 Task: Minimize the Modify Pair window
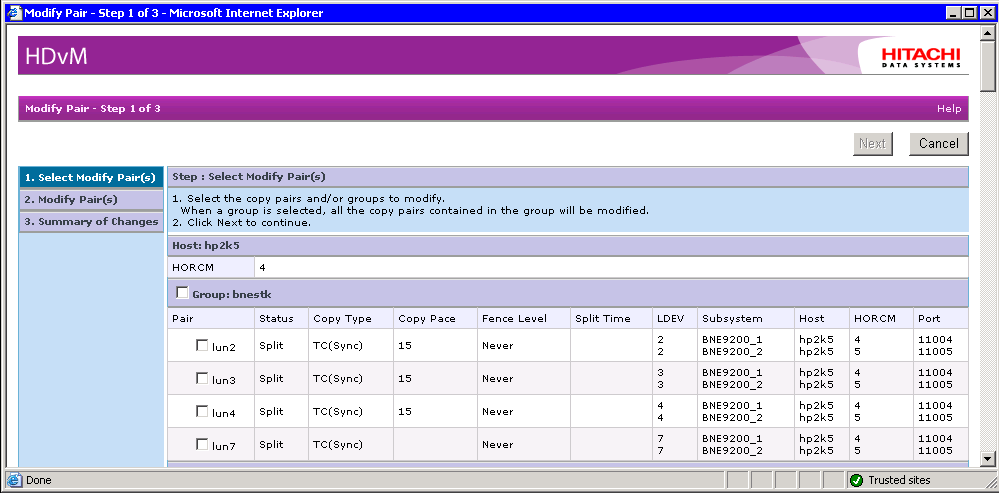[x=954, y=13]
